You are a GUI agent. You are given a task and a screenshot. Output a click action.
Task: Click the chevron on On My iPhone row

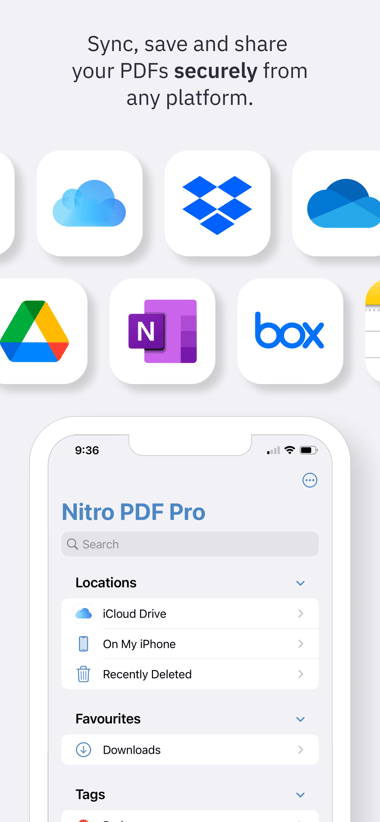pyautogui.click(x=300, y=644)
